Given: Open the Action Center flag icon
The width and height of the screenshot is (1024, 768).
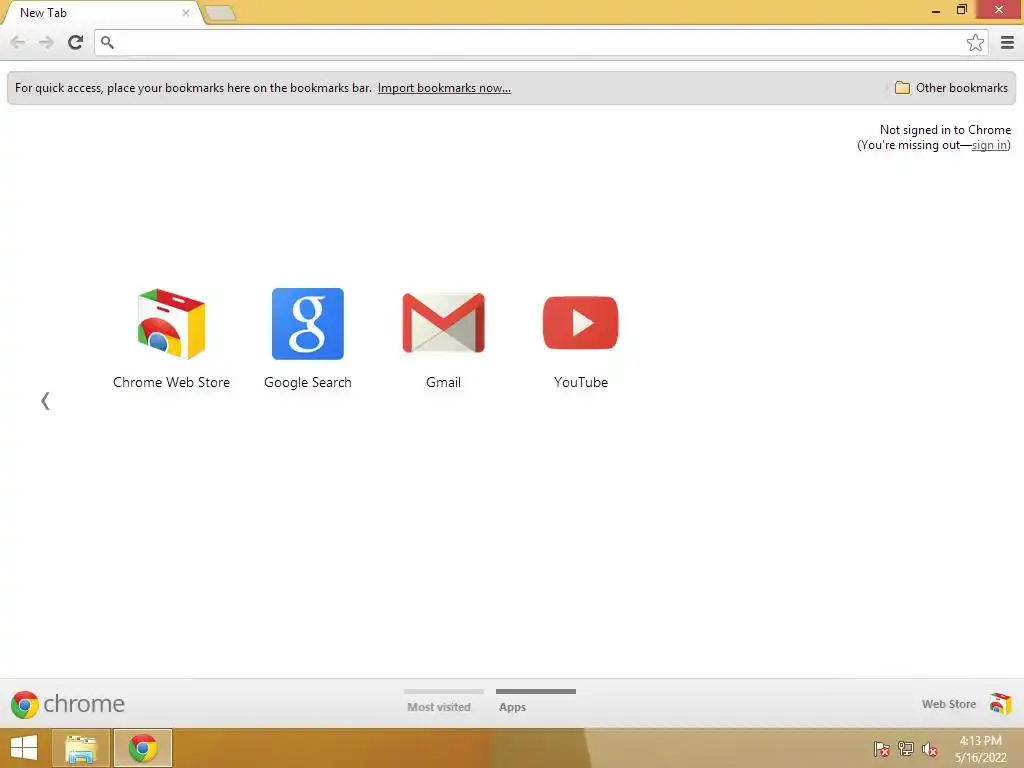Looking at the screenshot, I should tap(882, 749).
